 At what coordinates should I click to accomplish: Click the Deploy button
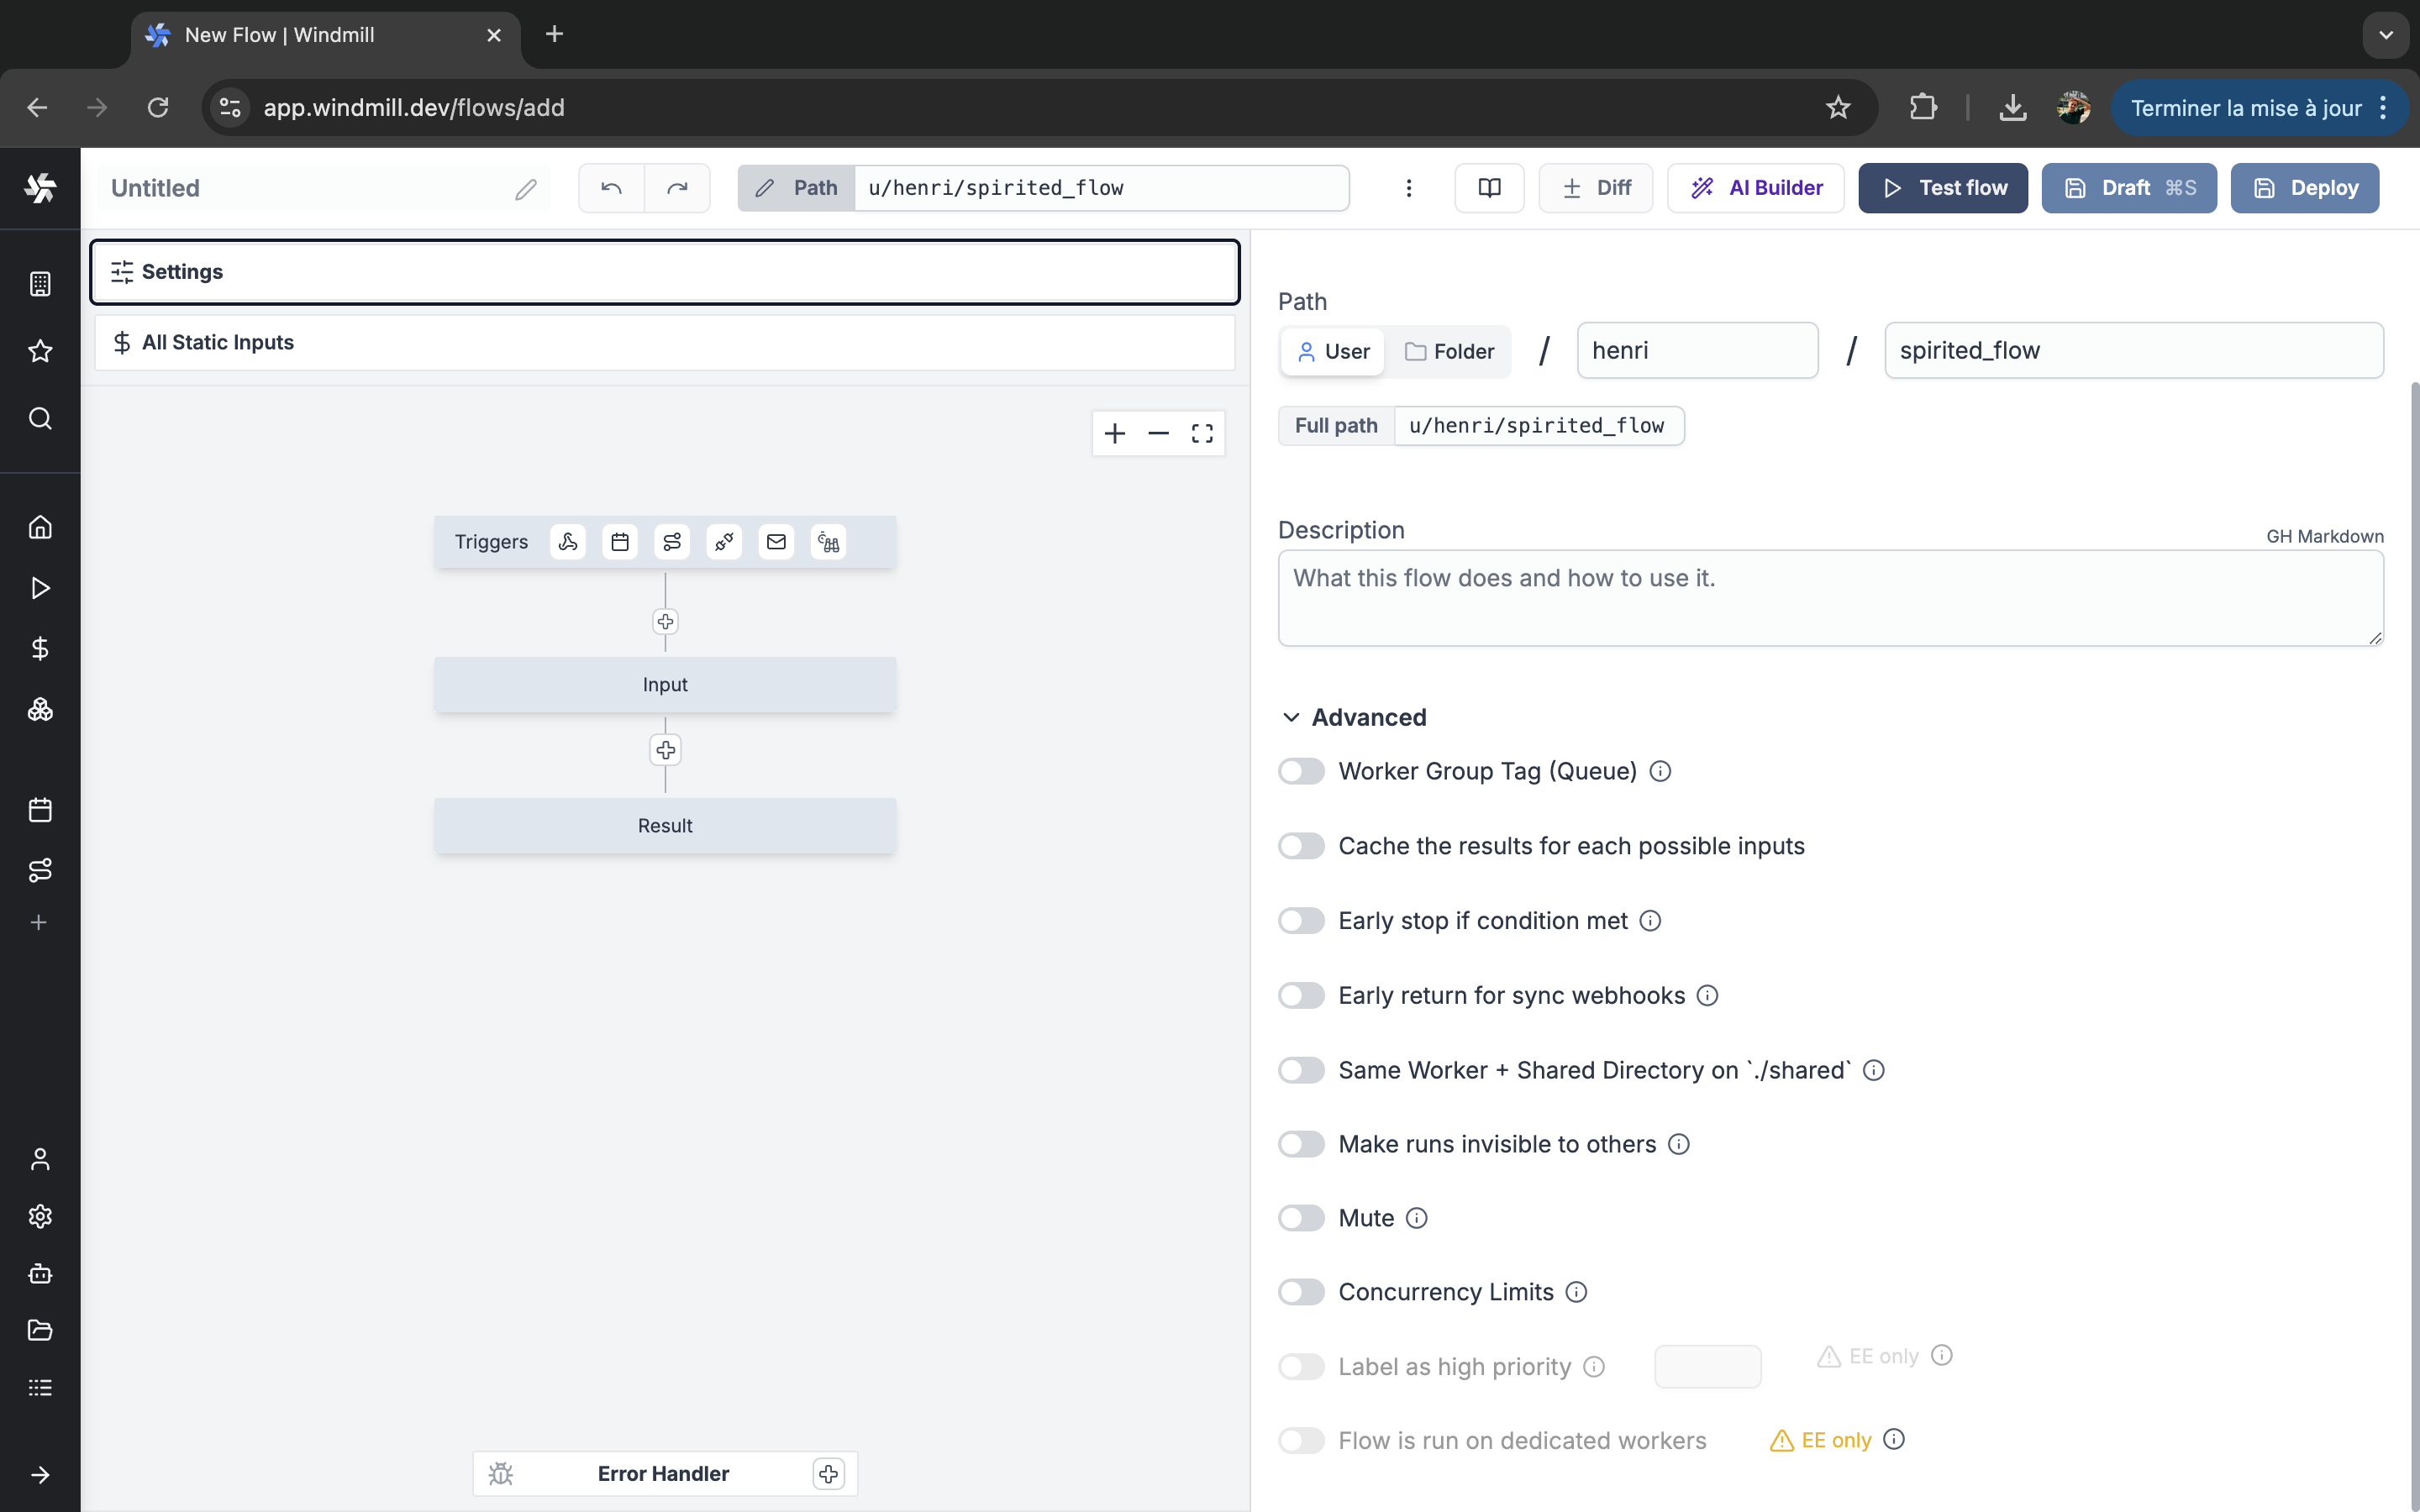(2304, 188)
